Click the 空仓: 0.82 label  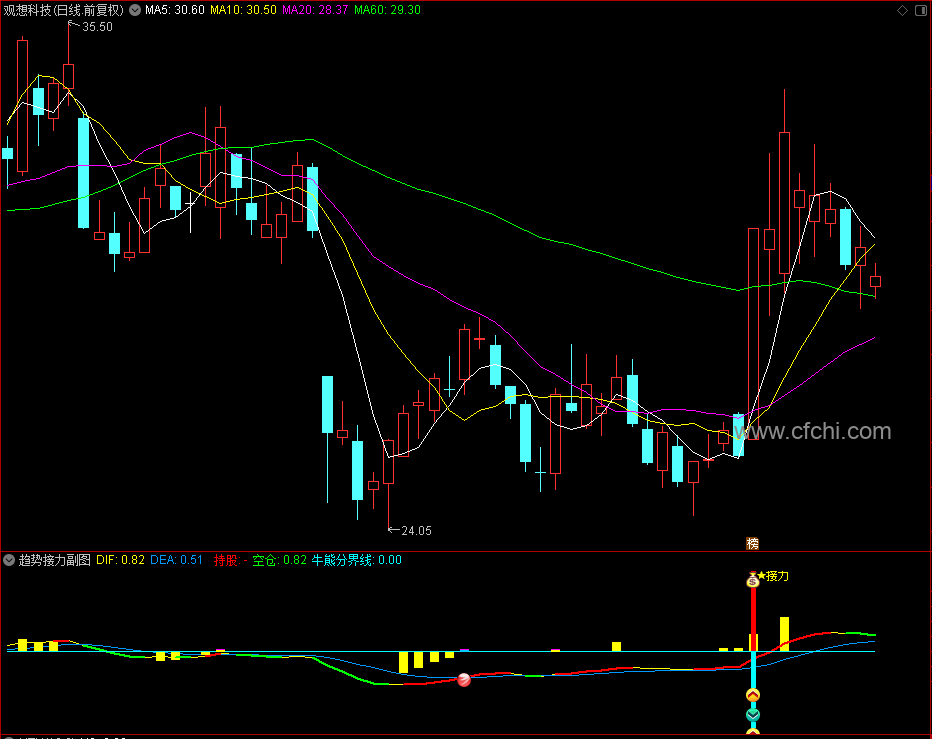click(x=279, y=560)
